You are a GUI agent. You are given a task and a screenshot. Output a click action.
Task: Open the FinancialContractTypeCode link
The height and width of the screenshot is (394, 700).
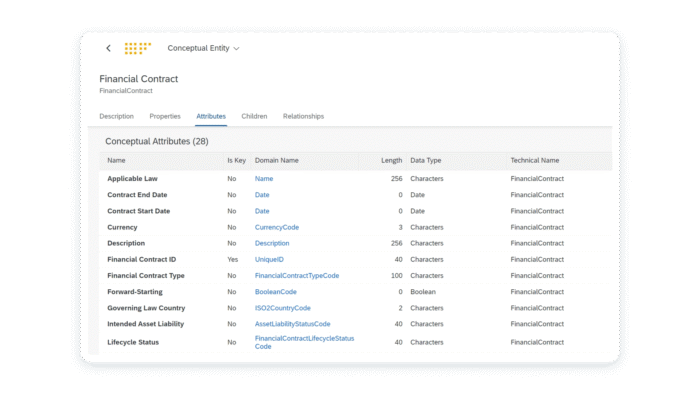[297, 276]
